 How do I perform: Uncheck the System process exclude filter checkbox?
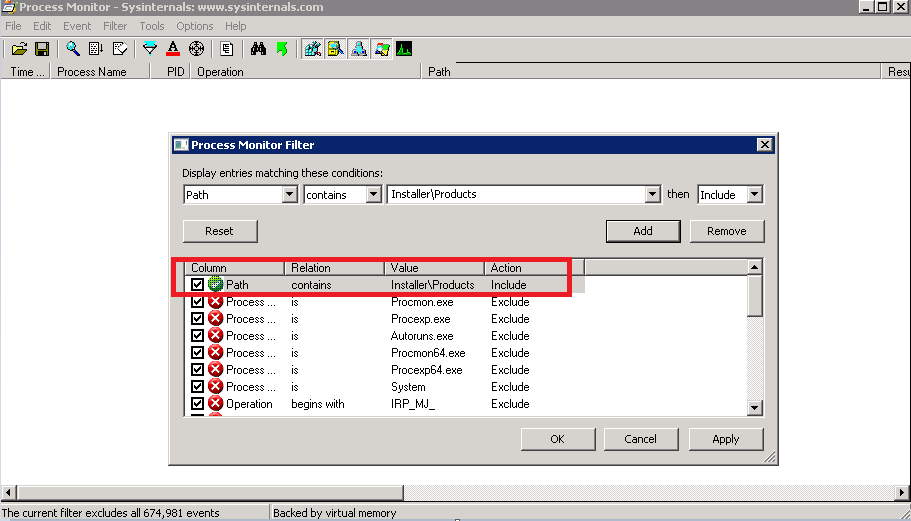[x=198, y=386]
